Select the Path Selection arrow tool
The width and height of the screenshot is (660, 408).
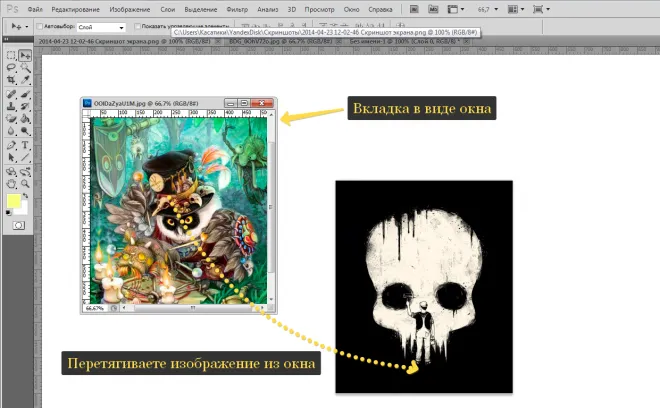pyautogui.click(x=11, y=157)
